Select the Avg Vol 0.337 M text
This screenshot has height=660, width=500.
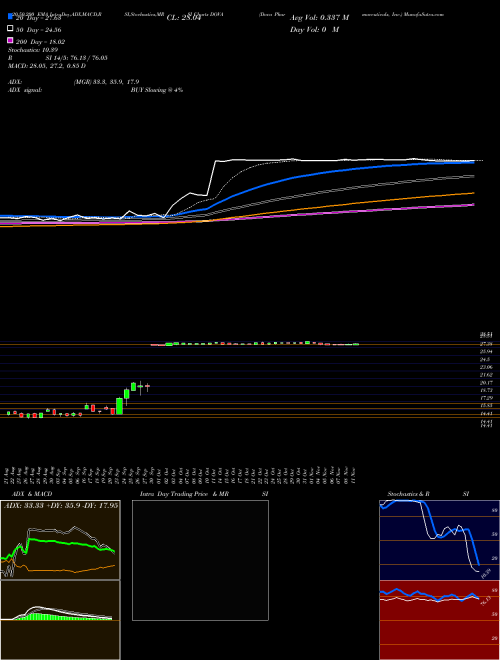[x=319, y=18]
